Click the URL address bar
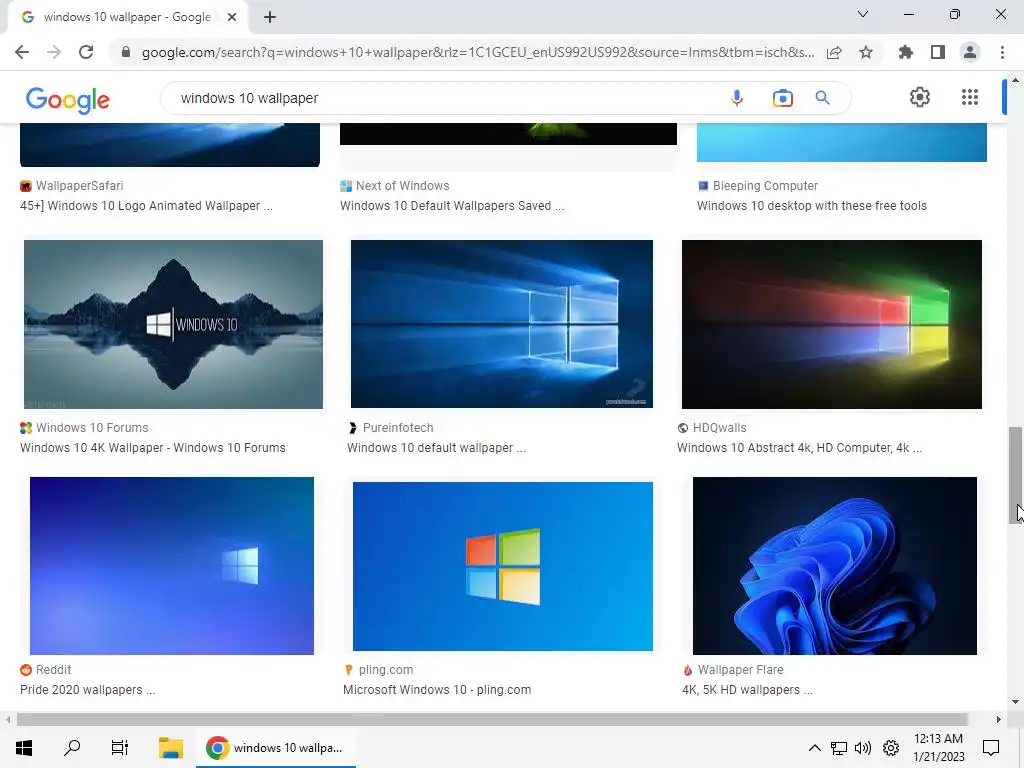The width and height of the screenshot is (1024, 768). point(478,52)
